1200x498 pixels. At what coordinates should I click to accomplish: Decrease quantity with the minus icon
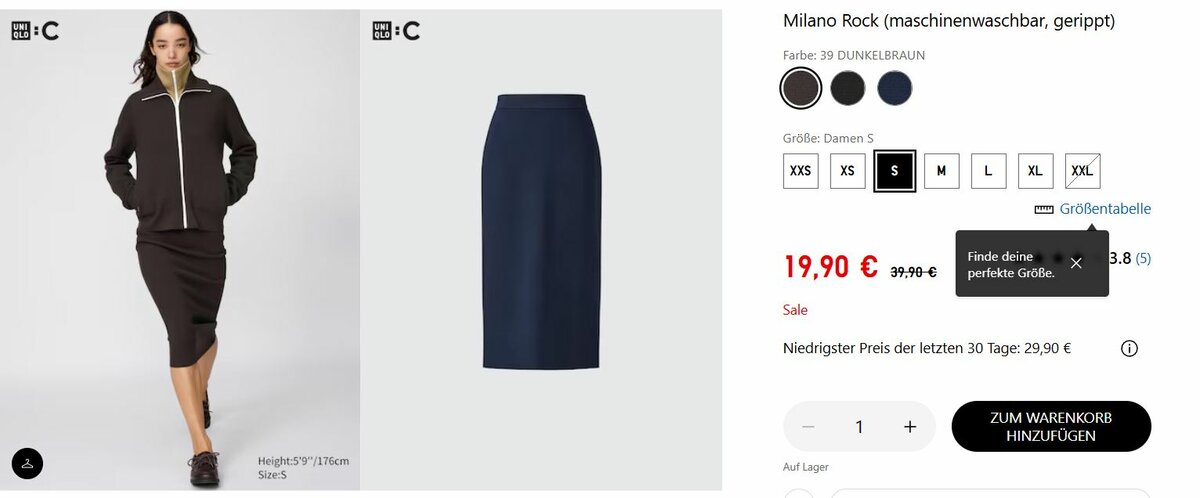point(808,427)
